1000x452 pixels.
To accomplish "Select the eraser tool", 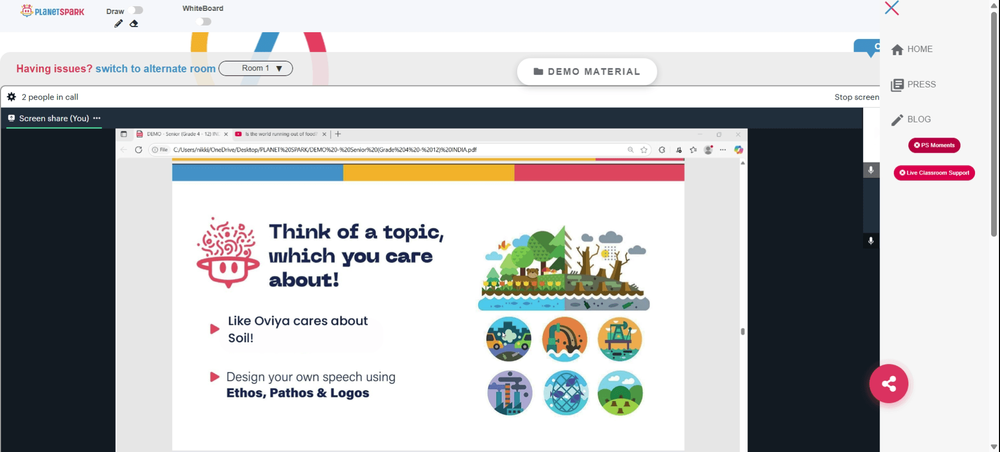I will (x=133, y=24).
